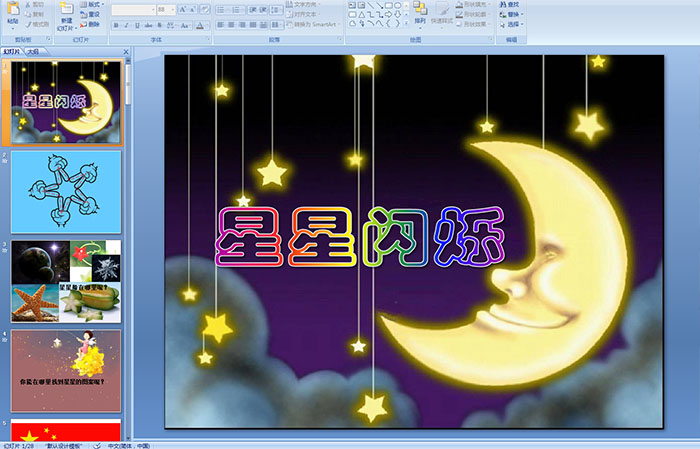Toggle bold formatting

tap(116, 25)
